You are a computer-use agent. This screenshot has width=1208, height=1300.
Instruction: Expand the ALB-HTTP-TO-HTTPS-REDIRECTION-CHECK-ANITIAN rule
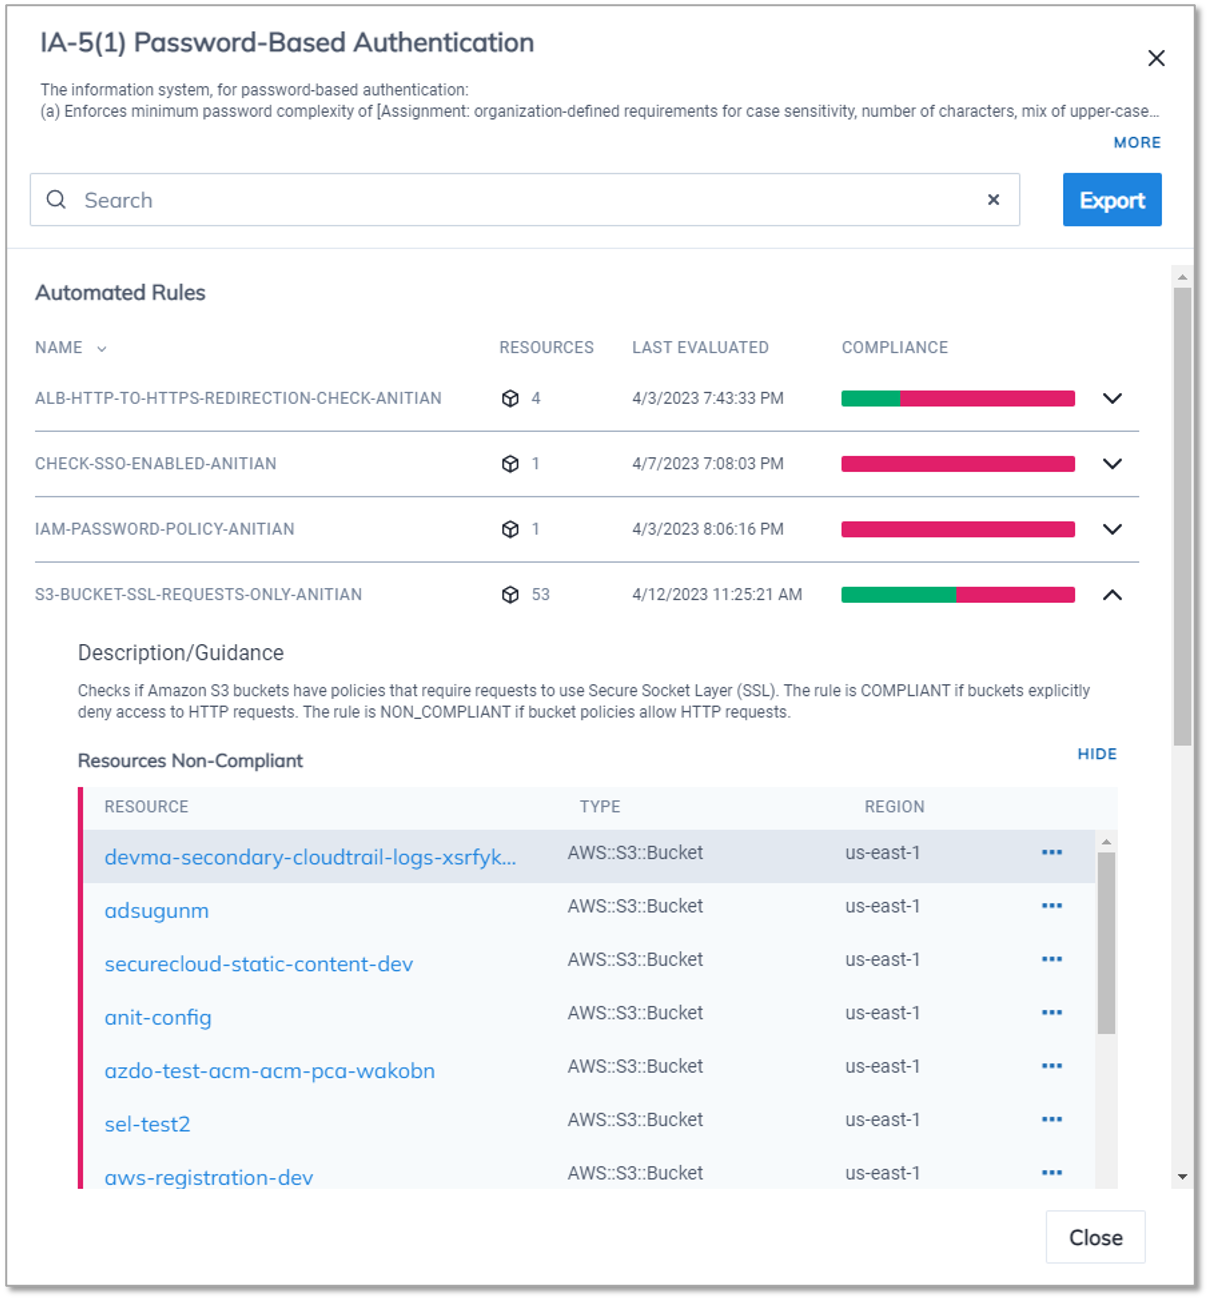(x=1112, y=398)
